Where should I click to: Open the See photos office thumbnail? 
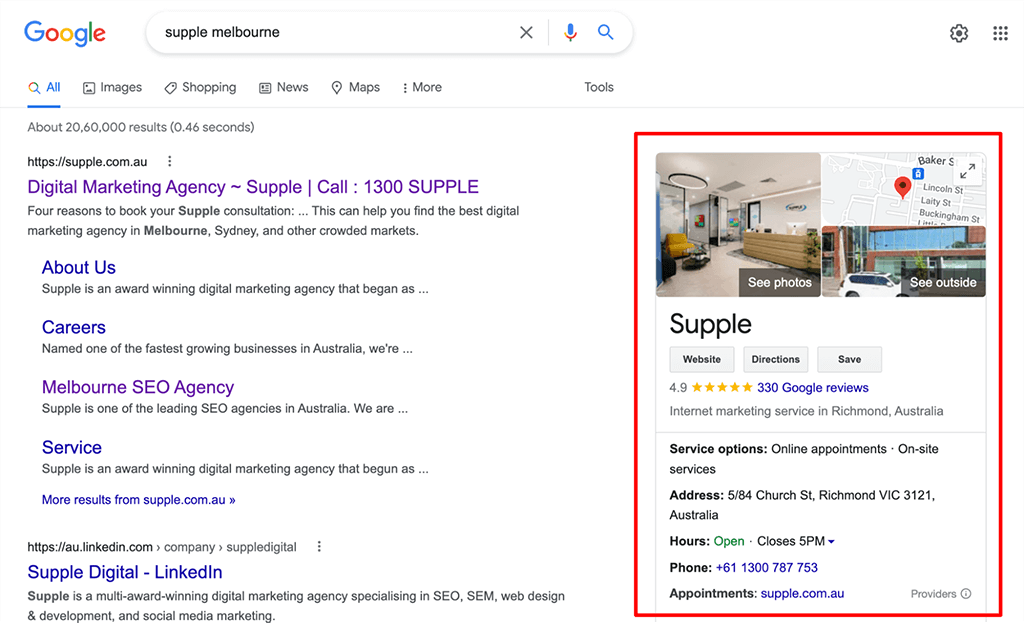pyautogui.click(x=738, y=225)
